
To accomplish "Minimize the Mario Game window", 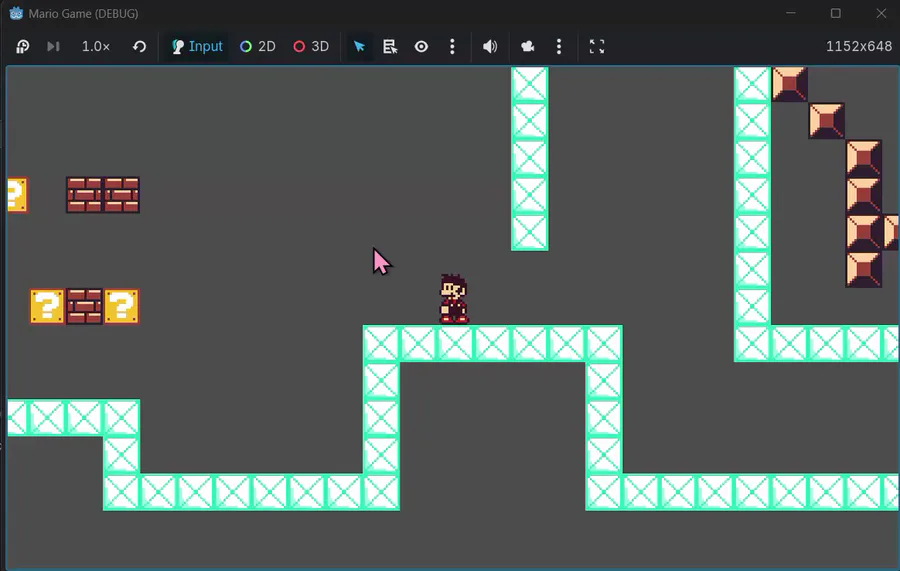I will pyautogui.click(x=791, y=13).
